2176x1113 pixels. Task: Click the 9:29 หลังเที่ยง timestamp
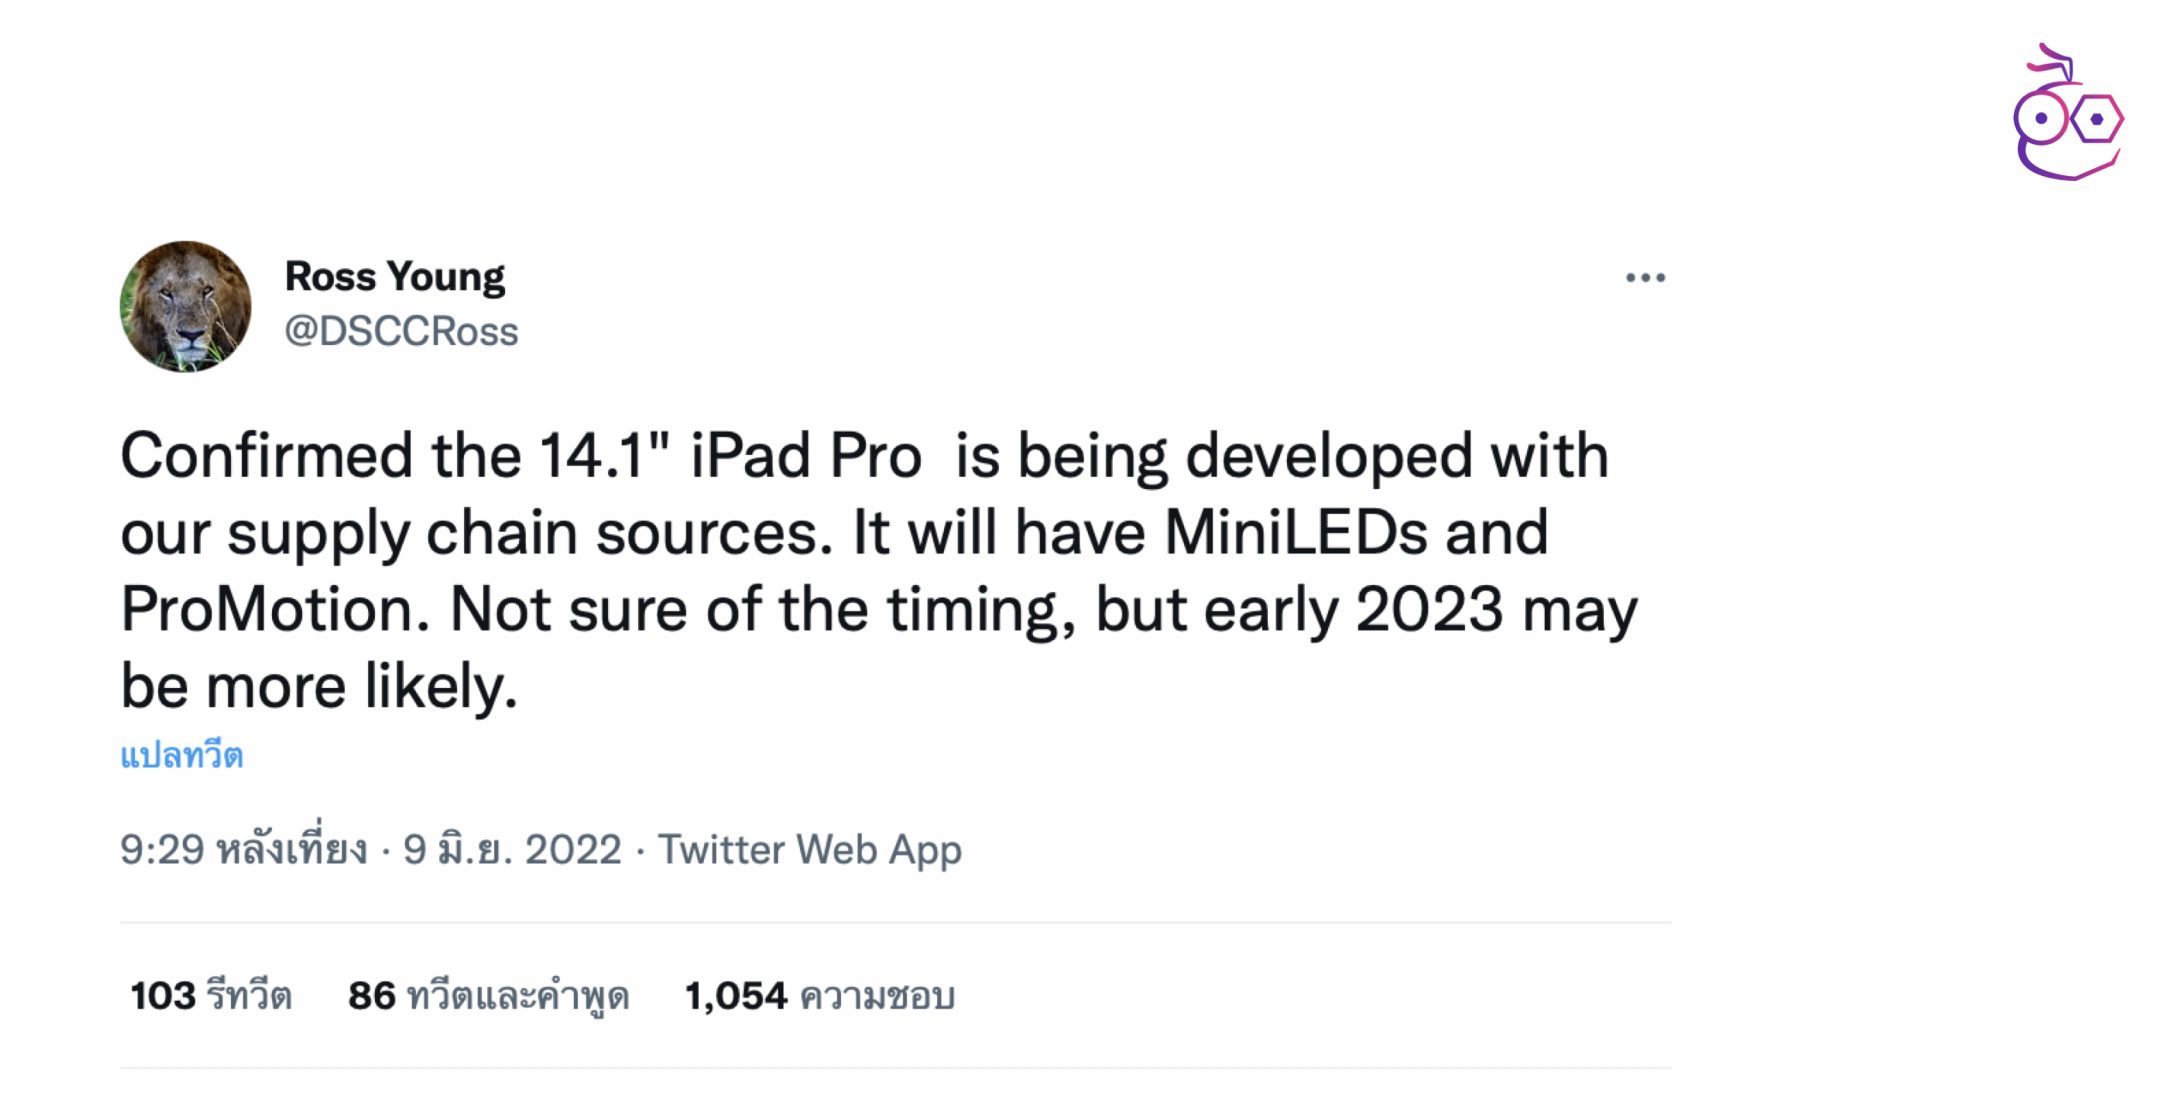pos(243,850)
